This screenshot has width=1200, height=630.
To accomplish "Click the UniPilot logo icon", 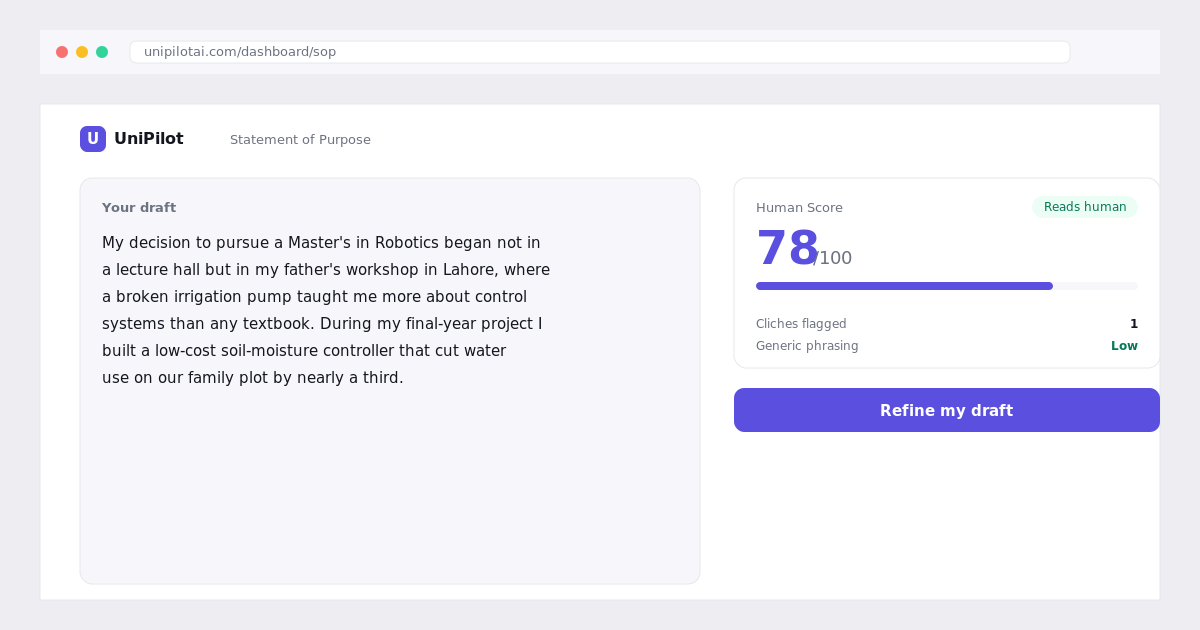I will 93,139.
